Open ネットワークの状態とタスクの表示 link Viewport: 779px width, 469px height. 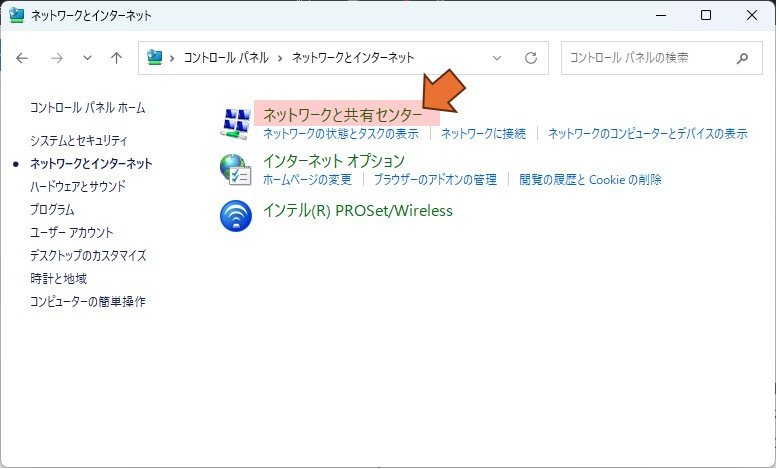pos(340,133)
